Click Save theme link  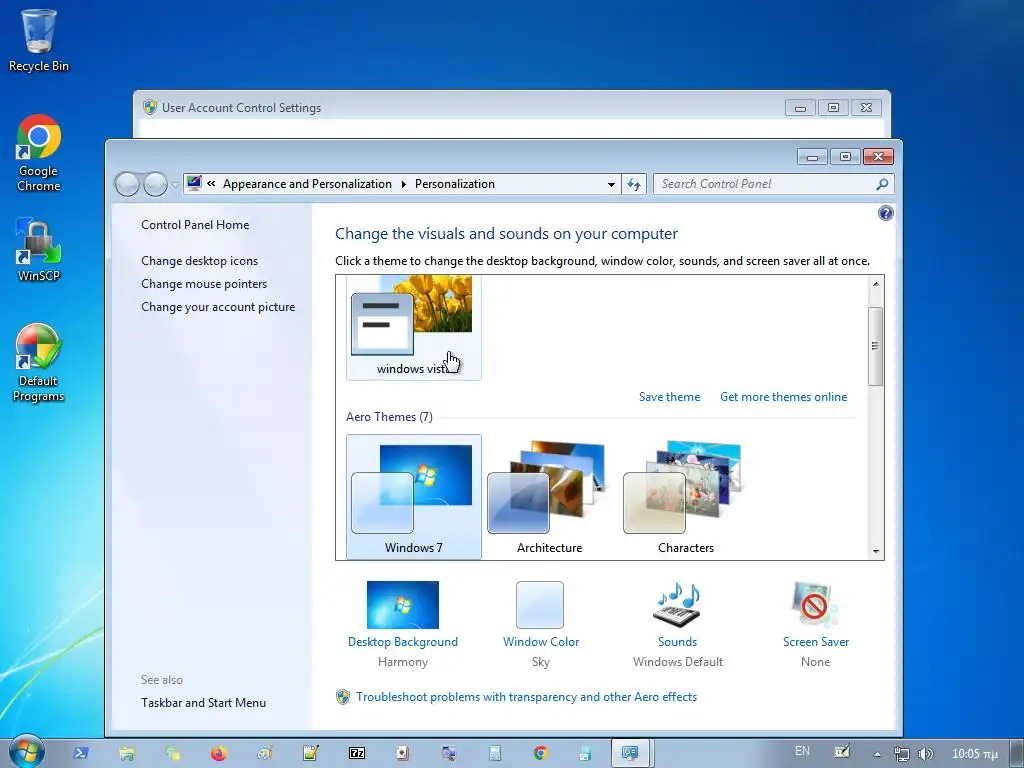[x=669, y=397]
